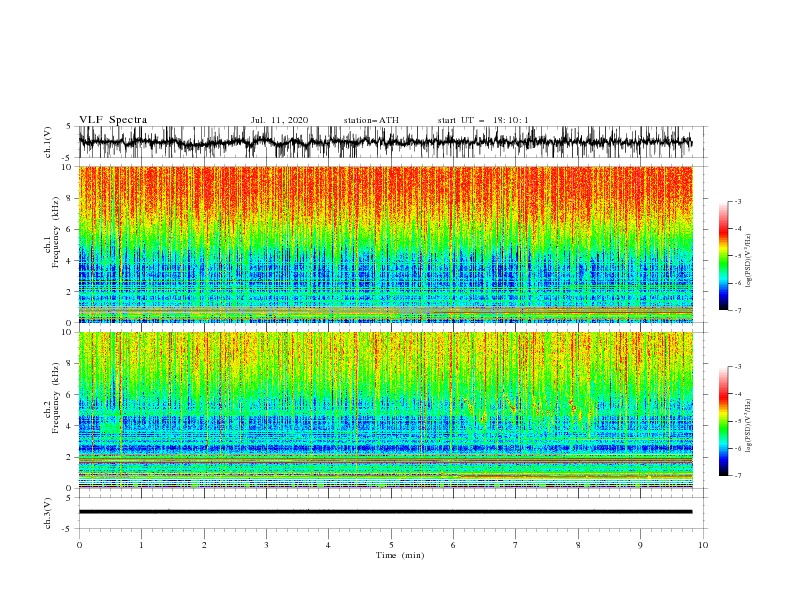Click the ch.1 'Frequency (kHz)' axis label

tap(55, 232)
